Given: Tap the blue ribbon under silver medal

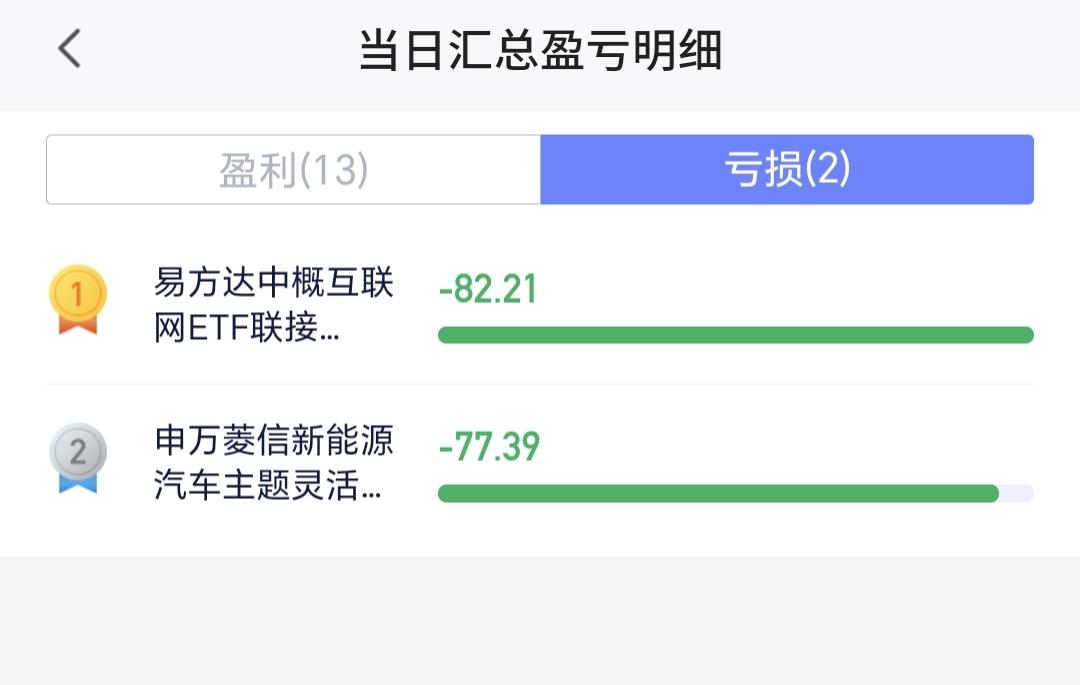Looking at the screenshot, I should [78, 483].
